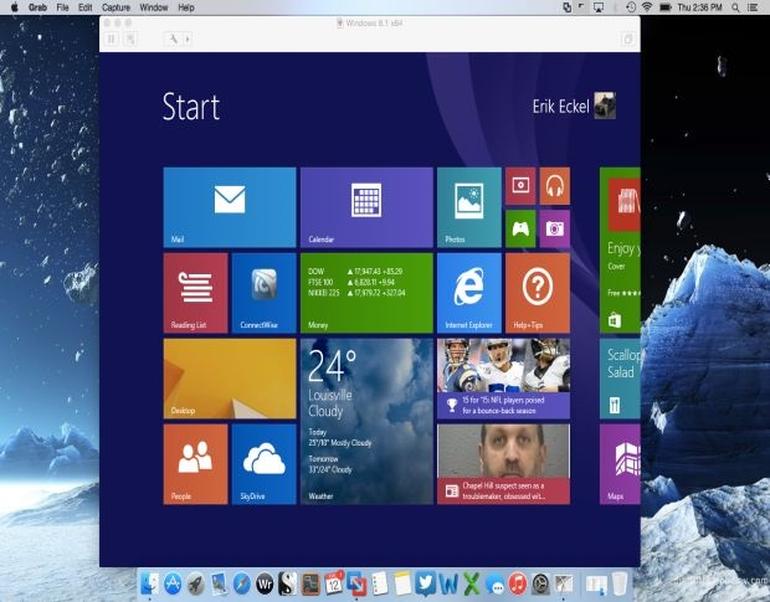This screenshot has height=602, width=770.
Task: Open the Camera tile
Action: (x=554, y=229)
